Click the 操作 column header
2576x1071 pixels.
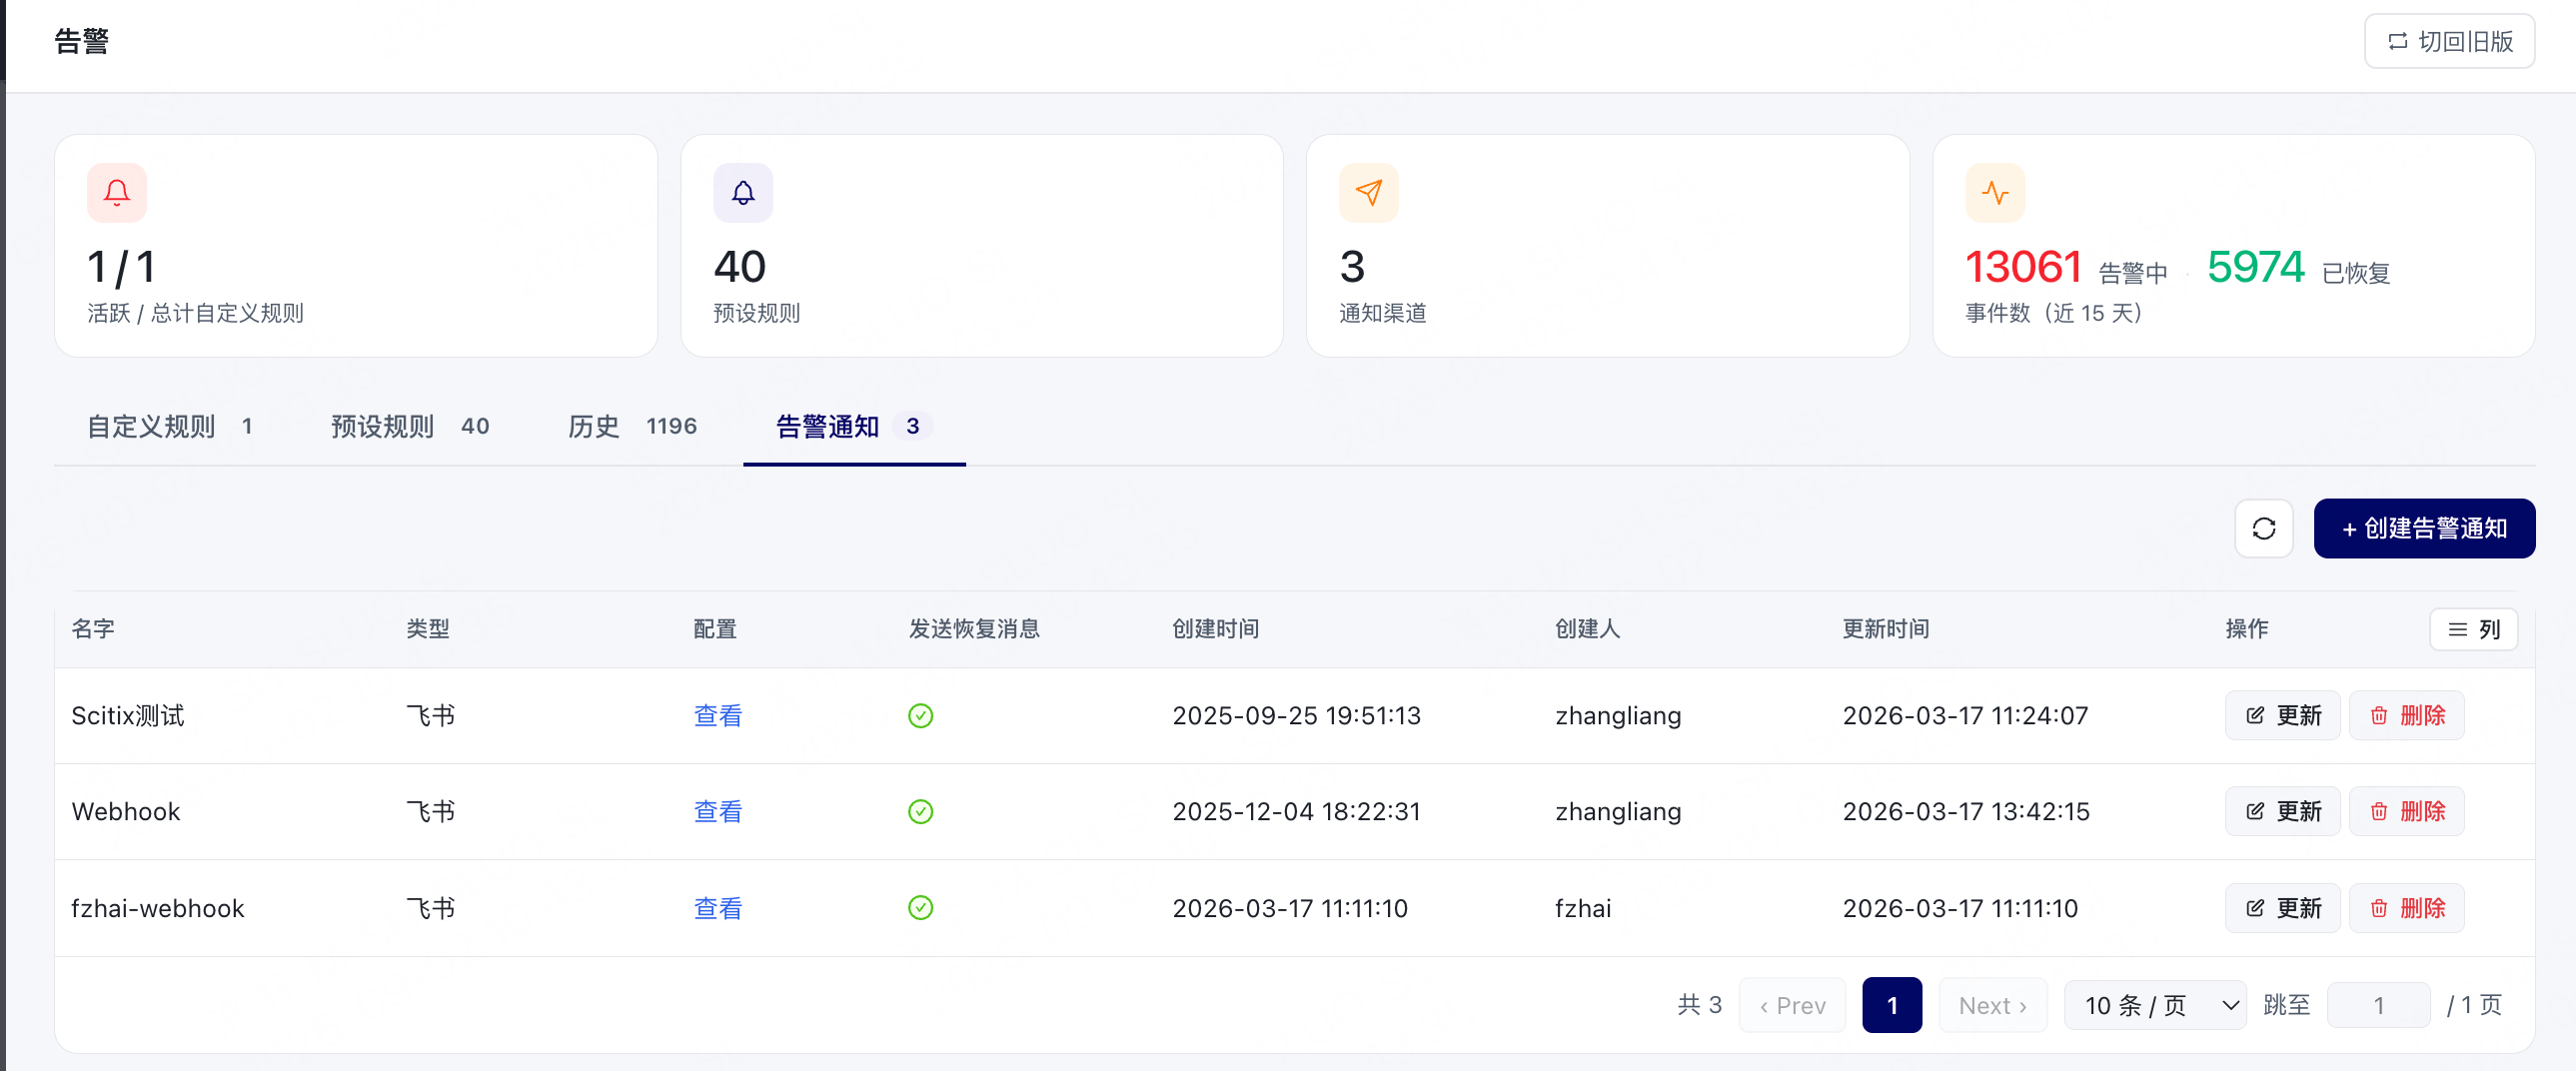coord(2246,629)
